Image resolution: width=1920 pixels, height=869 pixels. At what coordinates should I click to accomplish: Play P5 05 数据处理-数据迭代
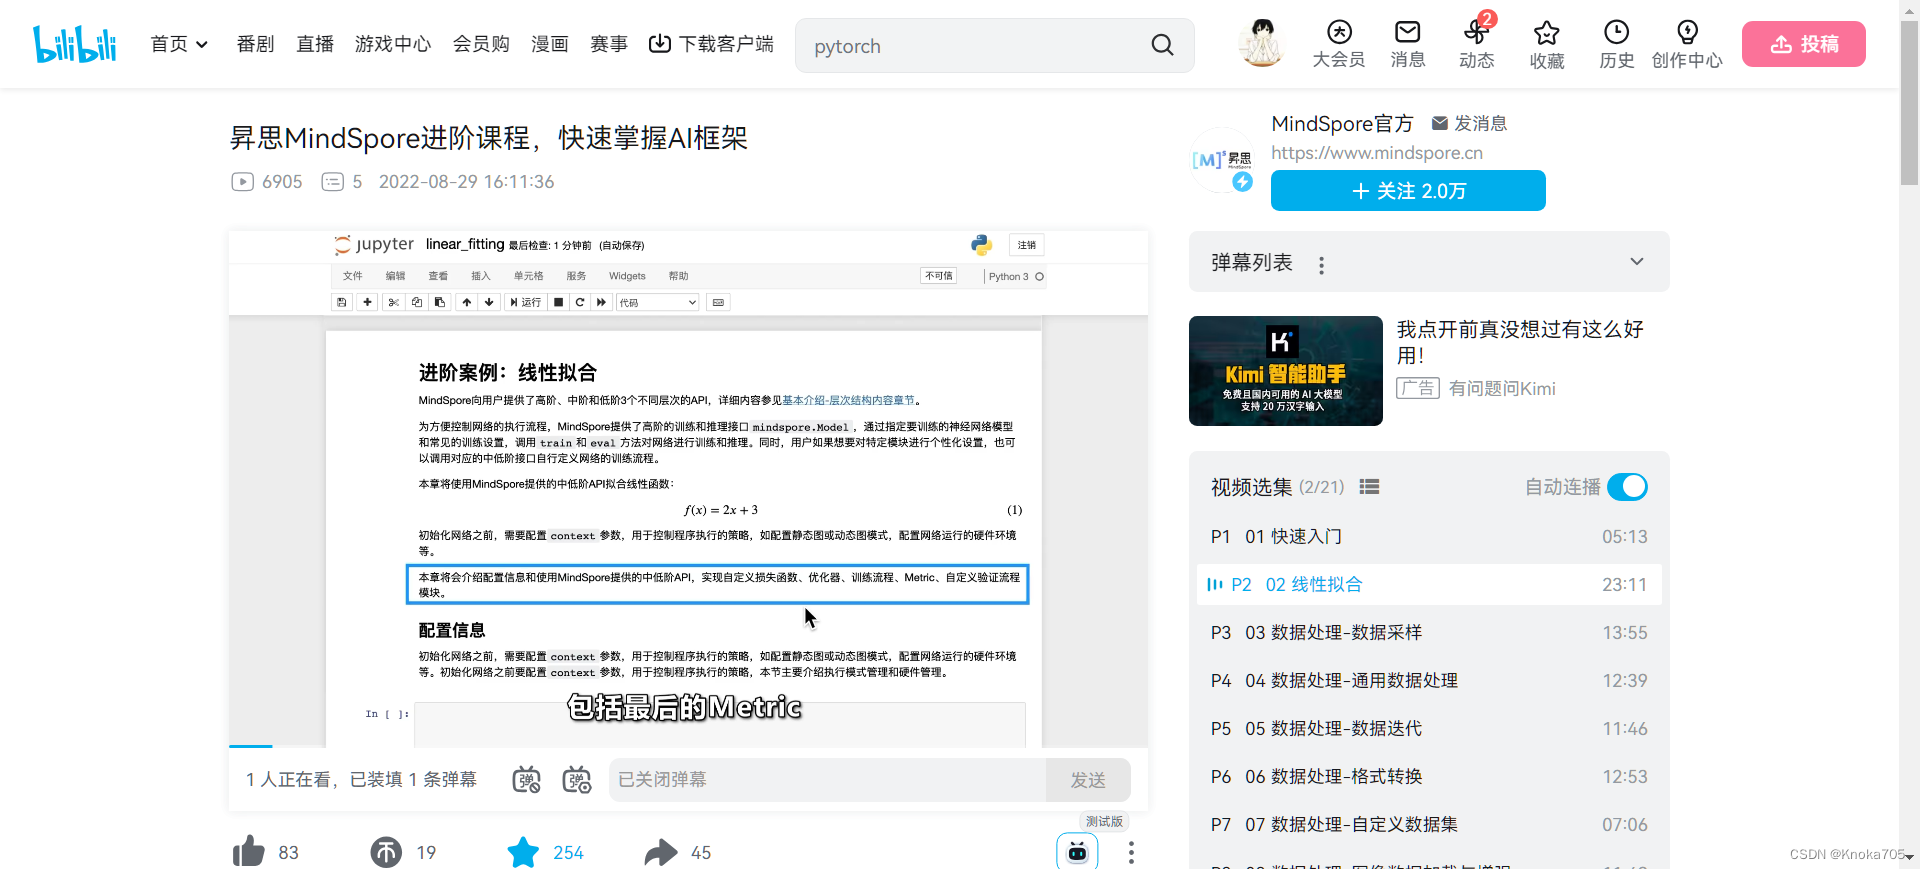point(1429,728)
